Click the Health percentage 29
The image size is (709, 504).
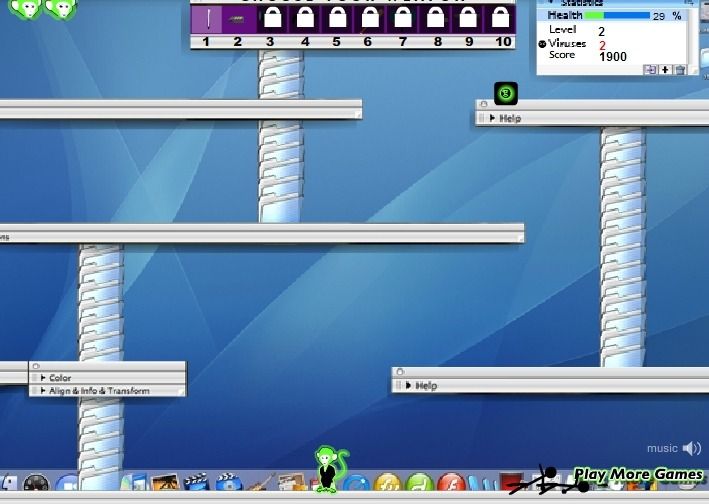[x=659, y=16]
